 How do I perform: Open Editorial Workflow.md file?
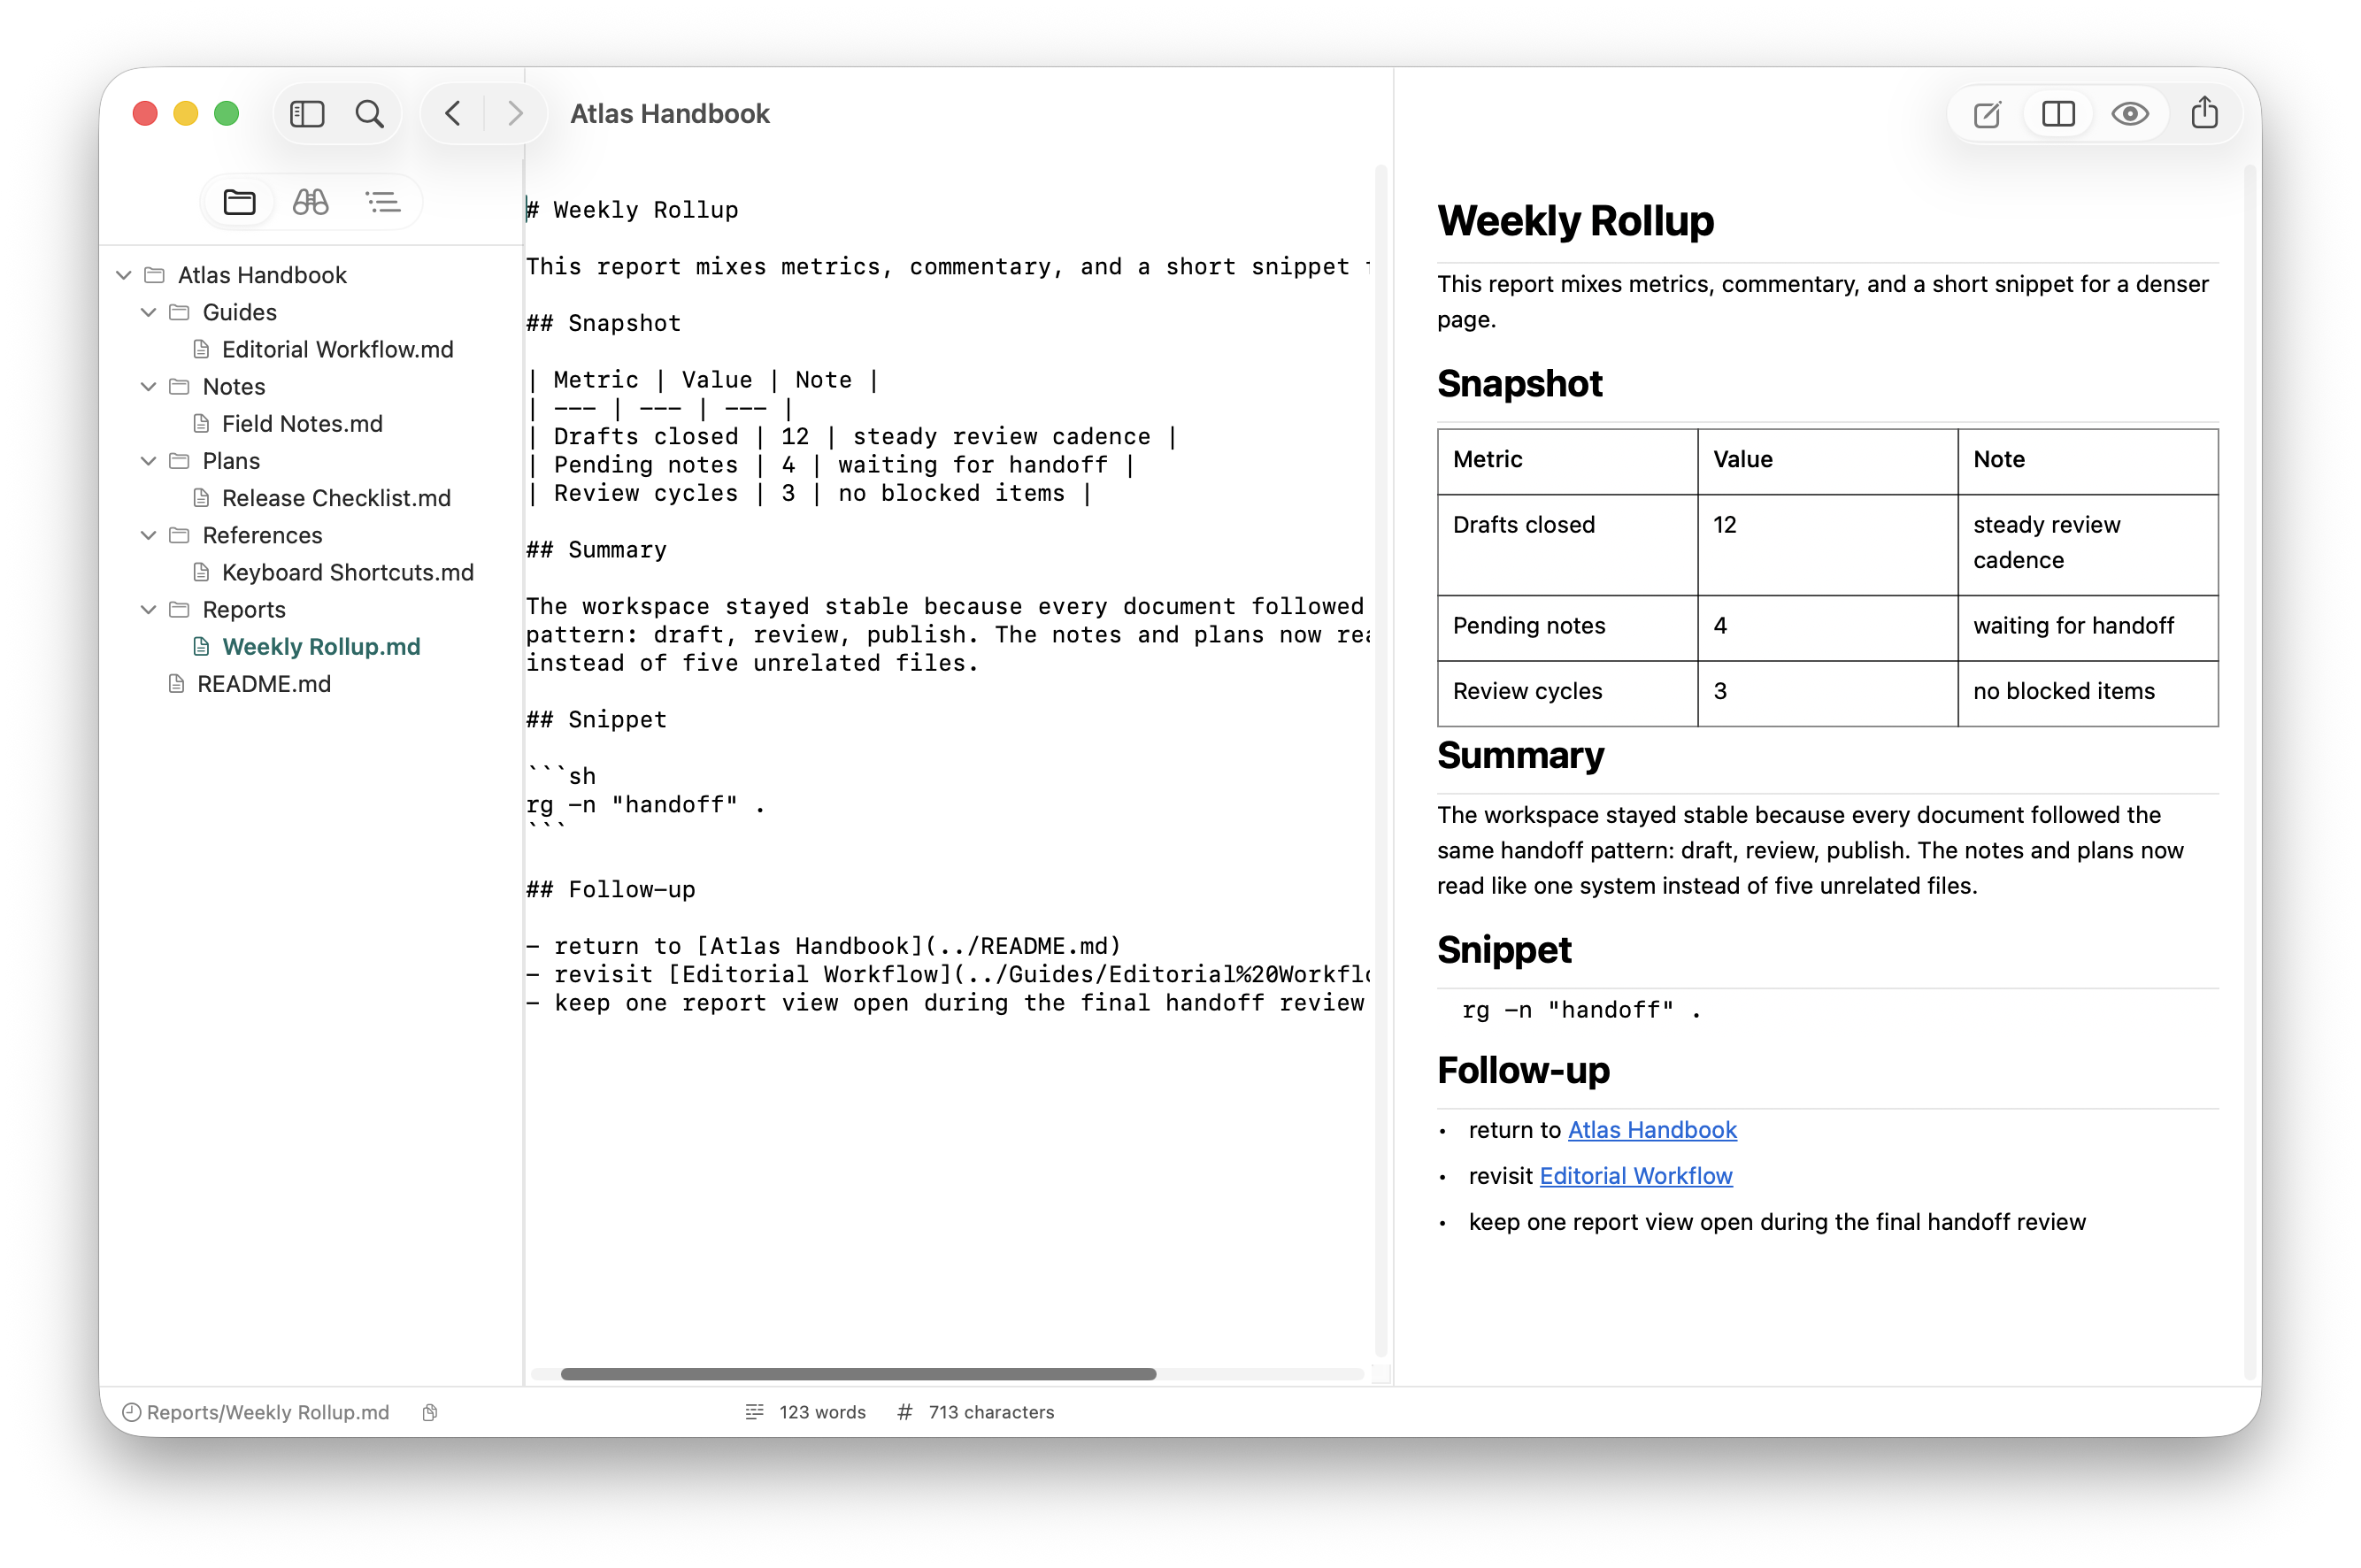tap(337, 349)
